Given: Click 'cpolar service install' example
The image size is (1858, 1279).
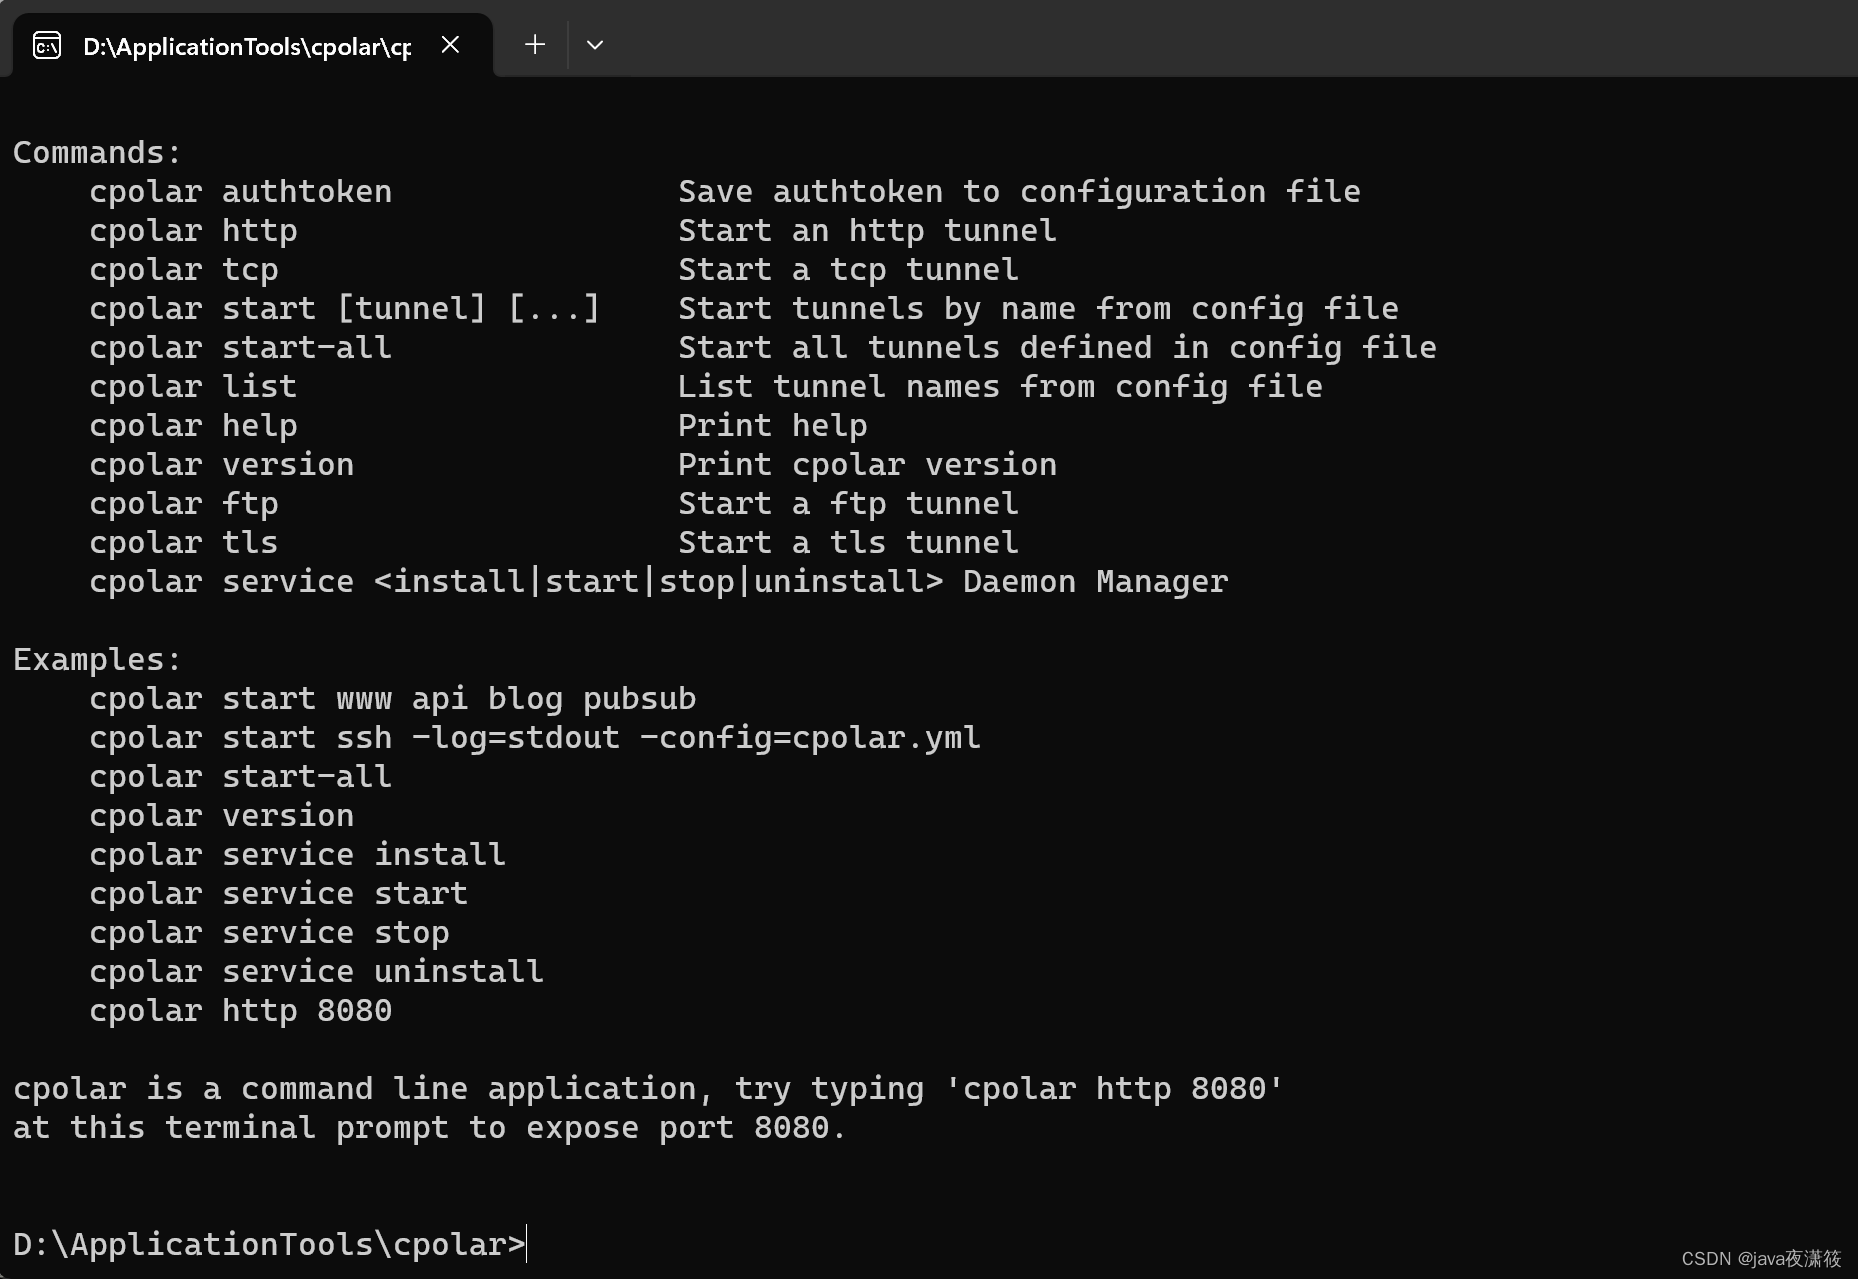Looking at the screenshot, I should pyautogui.click(x=297, y=855).
